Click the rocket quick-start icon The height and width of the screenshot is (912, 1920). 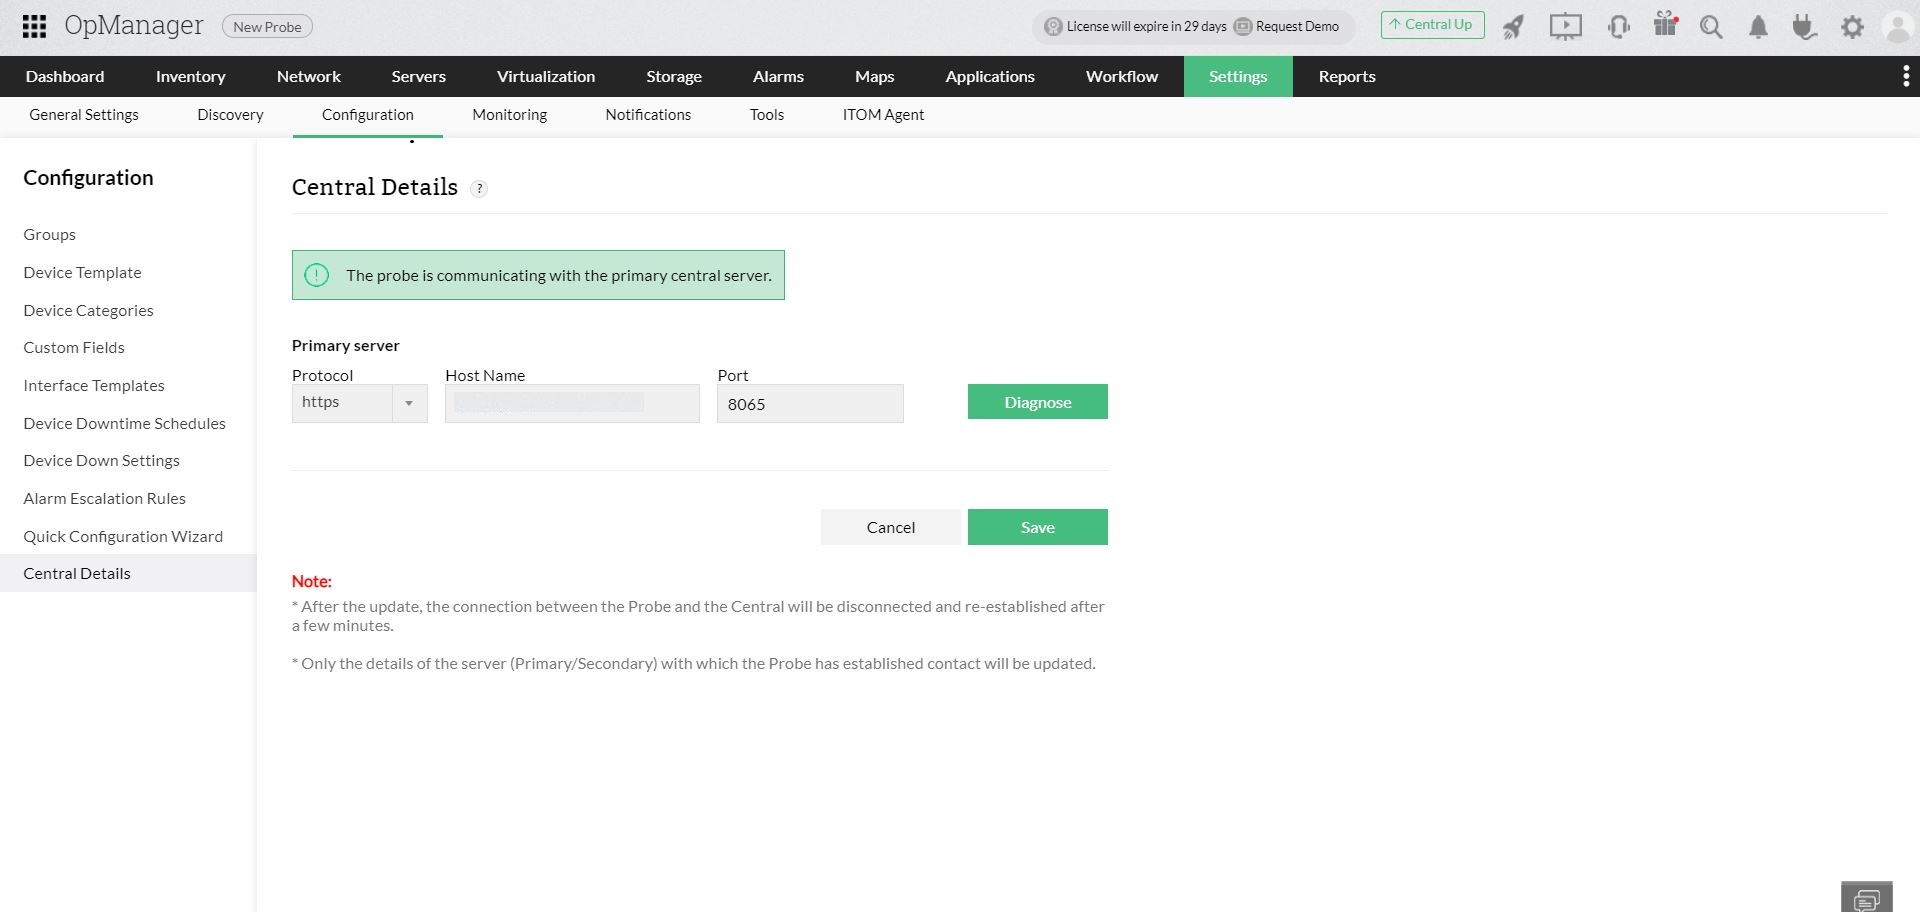1514,27
